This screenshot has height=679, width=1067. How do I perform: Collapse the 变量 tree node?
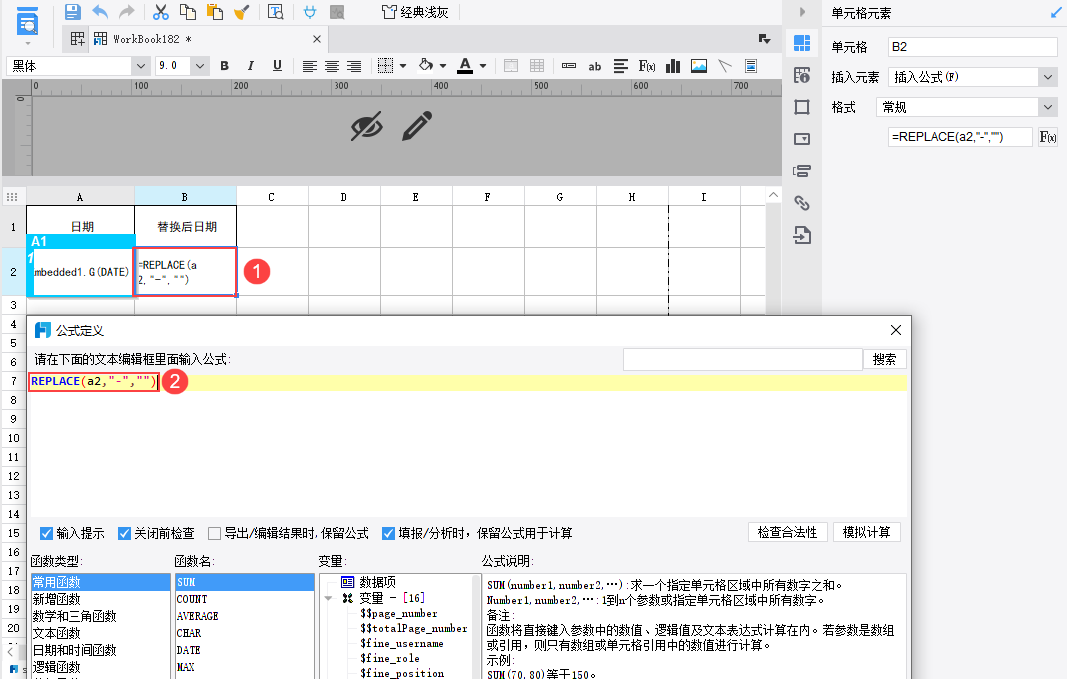(329, 598)
